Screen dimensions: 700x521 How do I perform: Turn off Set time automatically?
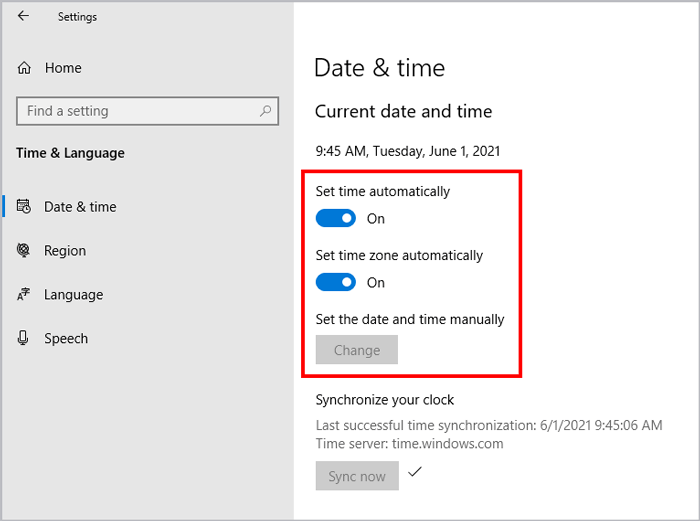pyautogui.click(x=336, y=218)
